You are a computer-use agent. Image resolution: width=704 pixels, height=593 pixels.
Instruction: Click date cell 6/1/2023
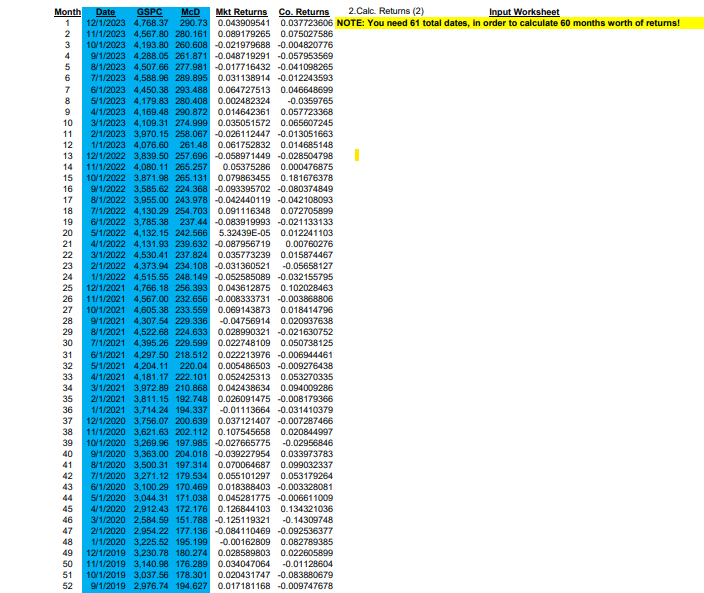click(x=108, y=90)
